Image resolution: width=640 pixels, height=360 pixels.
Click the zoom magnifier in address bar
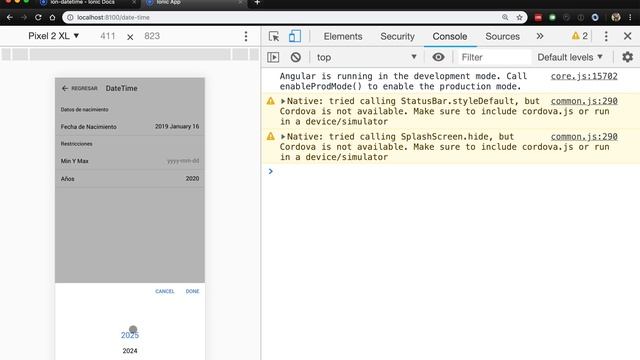tap(505, 17)
